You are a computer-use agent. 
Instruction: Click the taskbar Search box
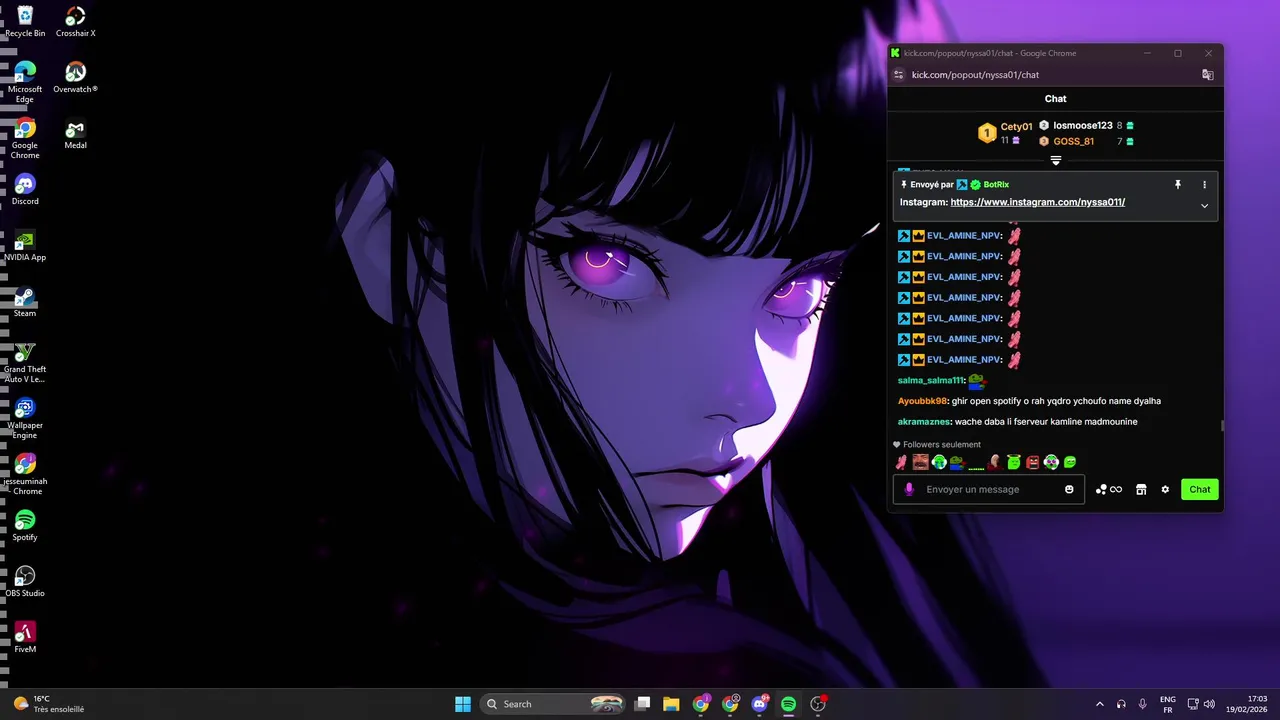(554, 704)
